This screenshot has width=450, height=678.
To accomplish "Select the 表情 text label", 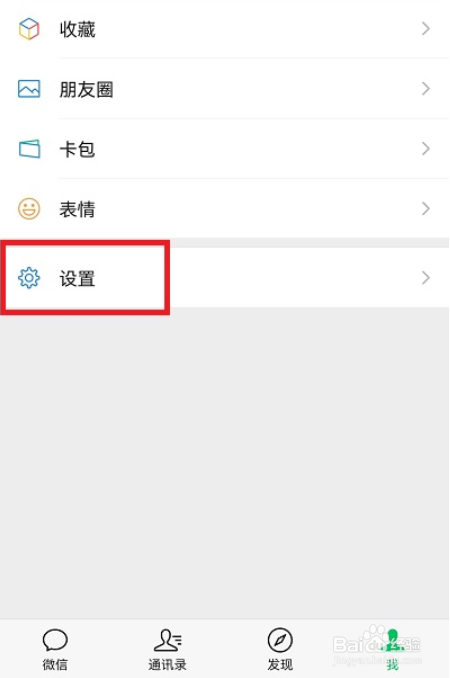I will (77, 209).
